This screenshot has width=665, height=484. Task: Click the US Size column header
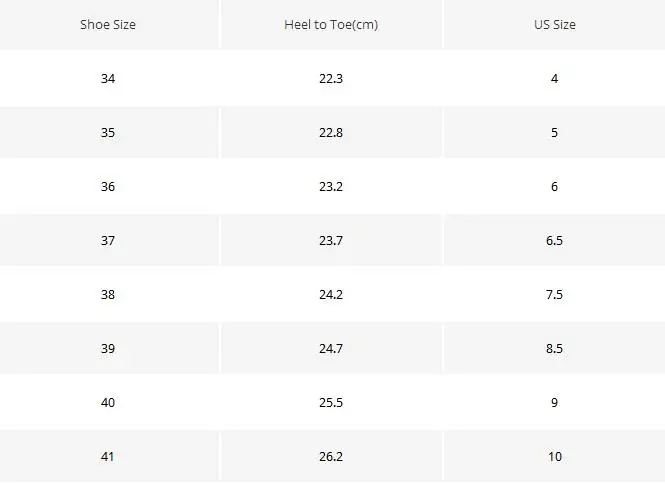click(554, 25)
